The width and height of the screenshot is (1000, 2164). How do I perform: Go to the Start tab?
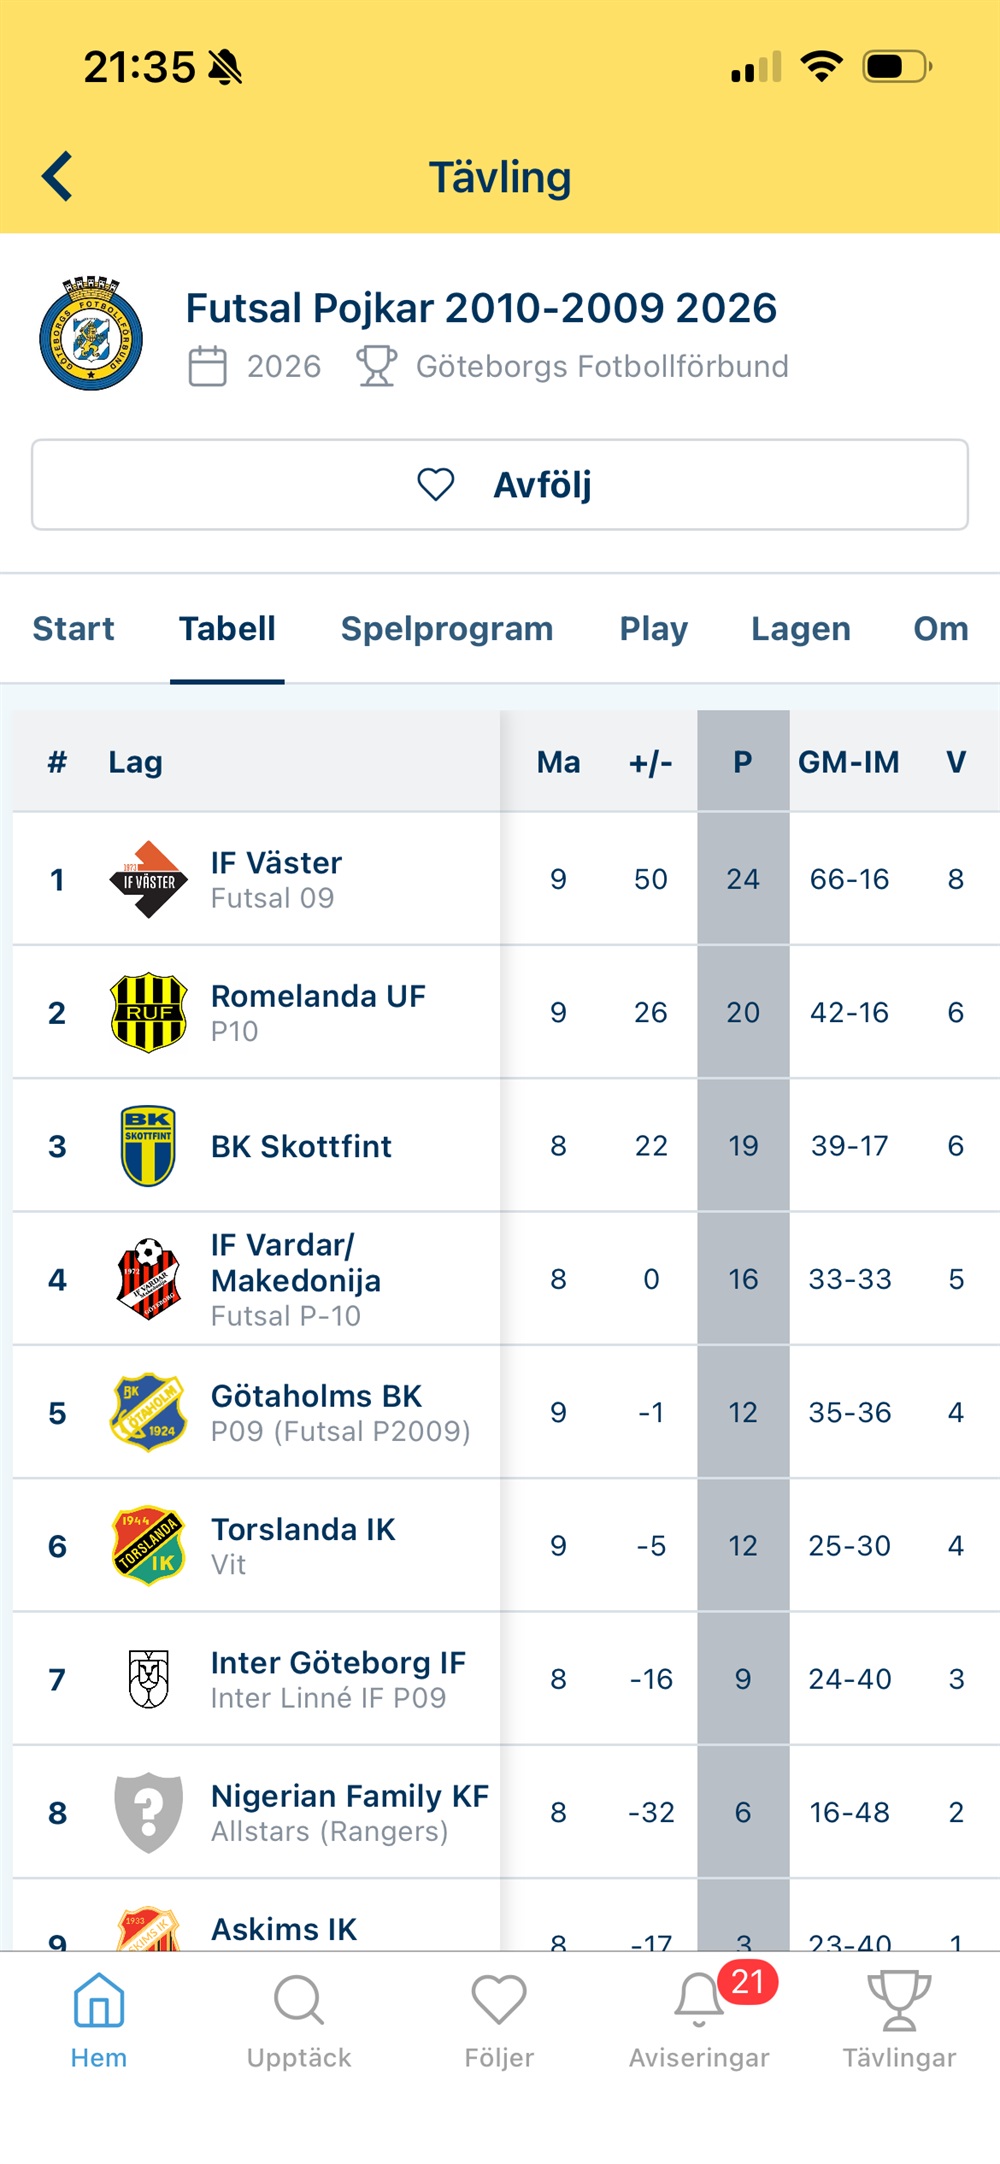click(x=74, y=629)
